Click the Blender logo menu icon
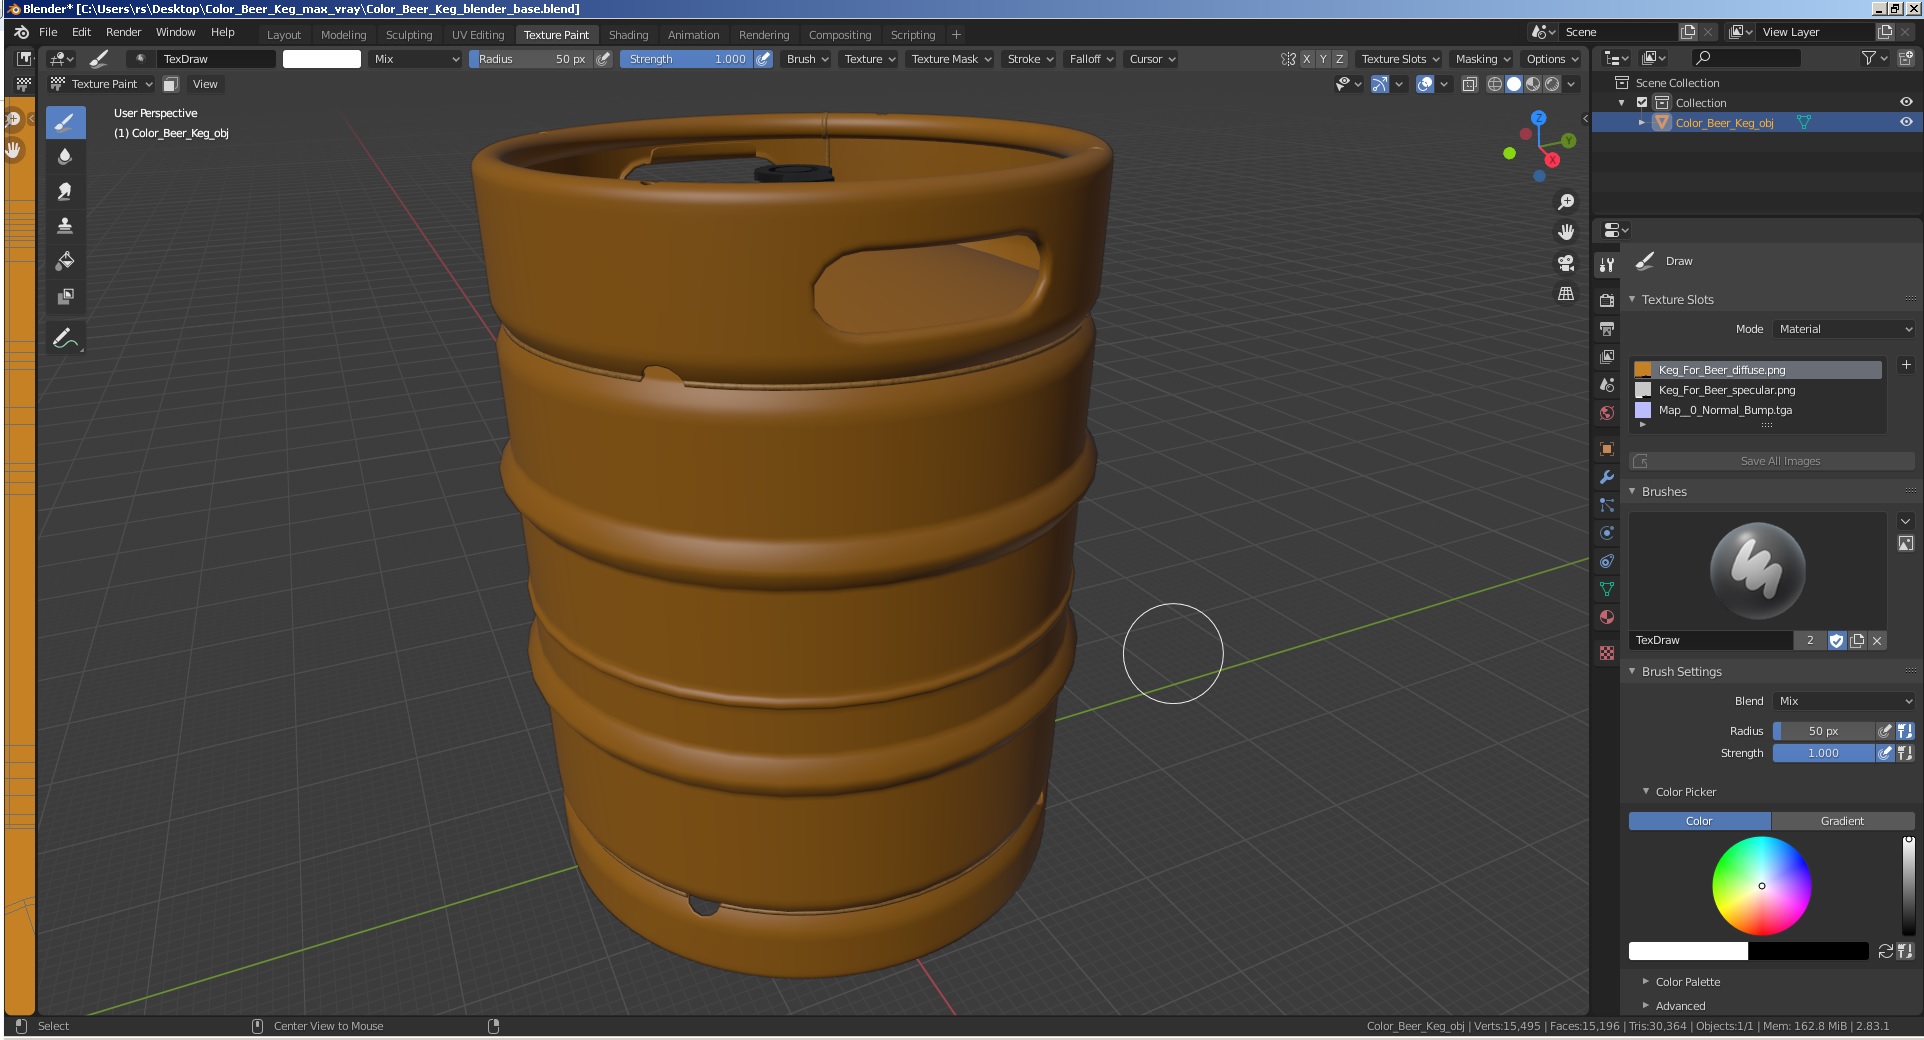Image resolution: width=1924 pixels, height=1040 pixels. click(21, 32)
